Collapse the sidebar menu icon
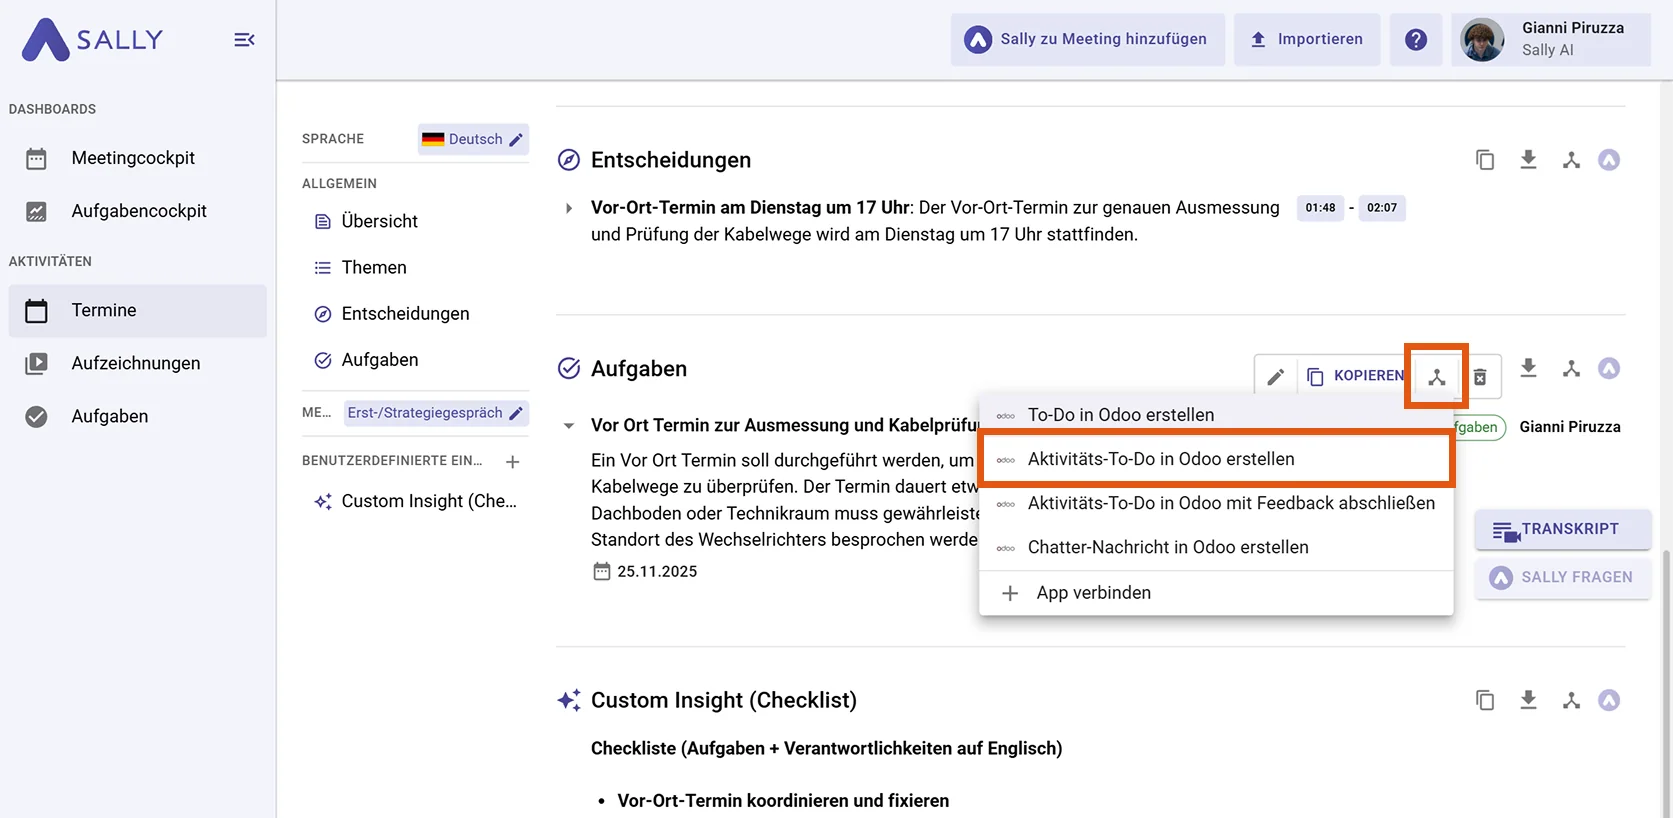This screenshot has width=1673, height=818. [x=244, y=40]
